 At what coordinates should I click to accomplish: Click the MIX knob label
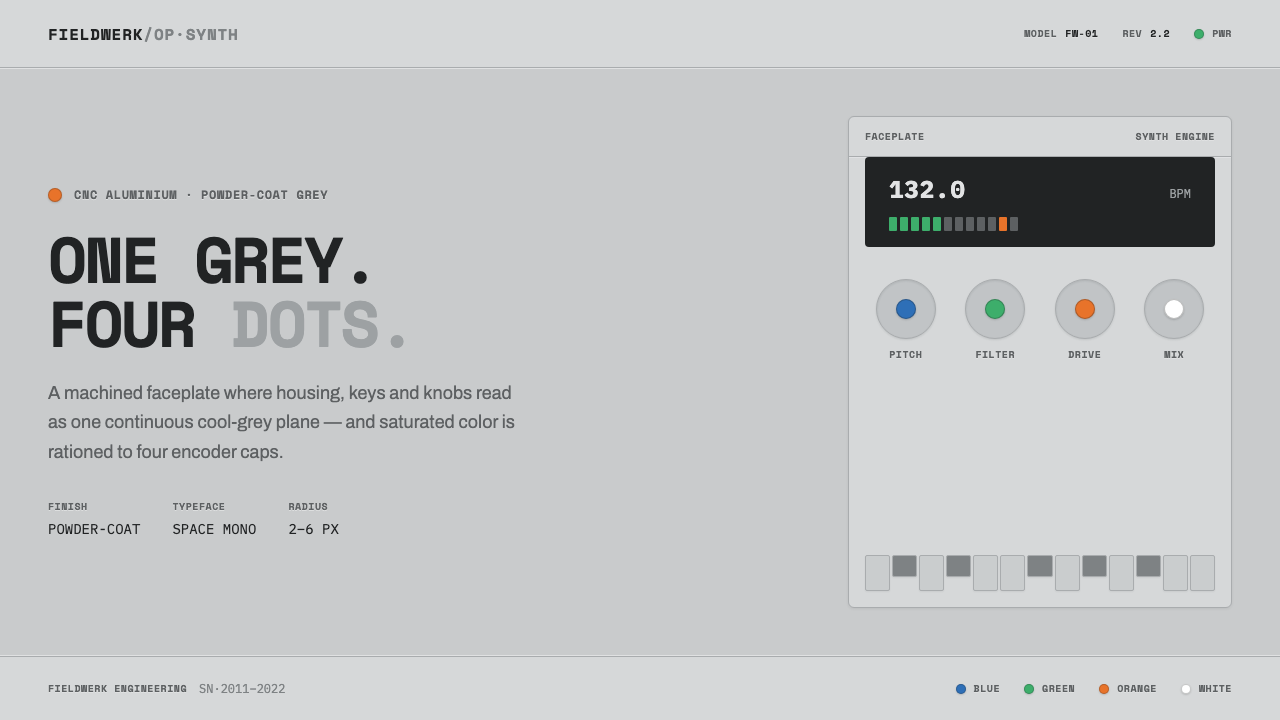[x=1174, y=355]
